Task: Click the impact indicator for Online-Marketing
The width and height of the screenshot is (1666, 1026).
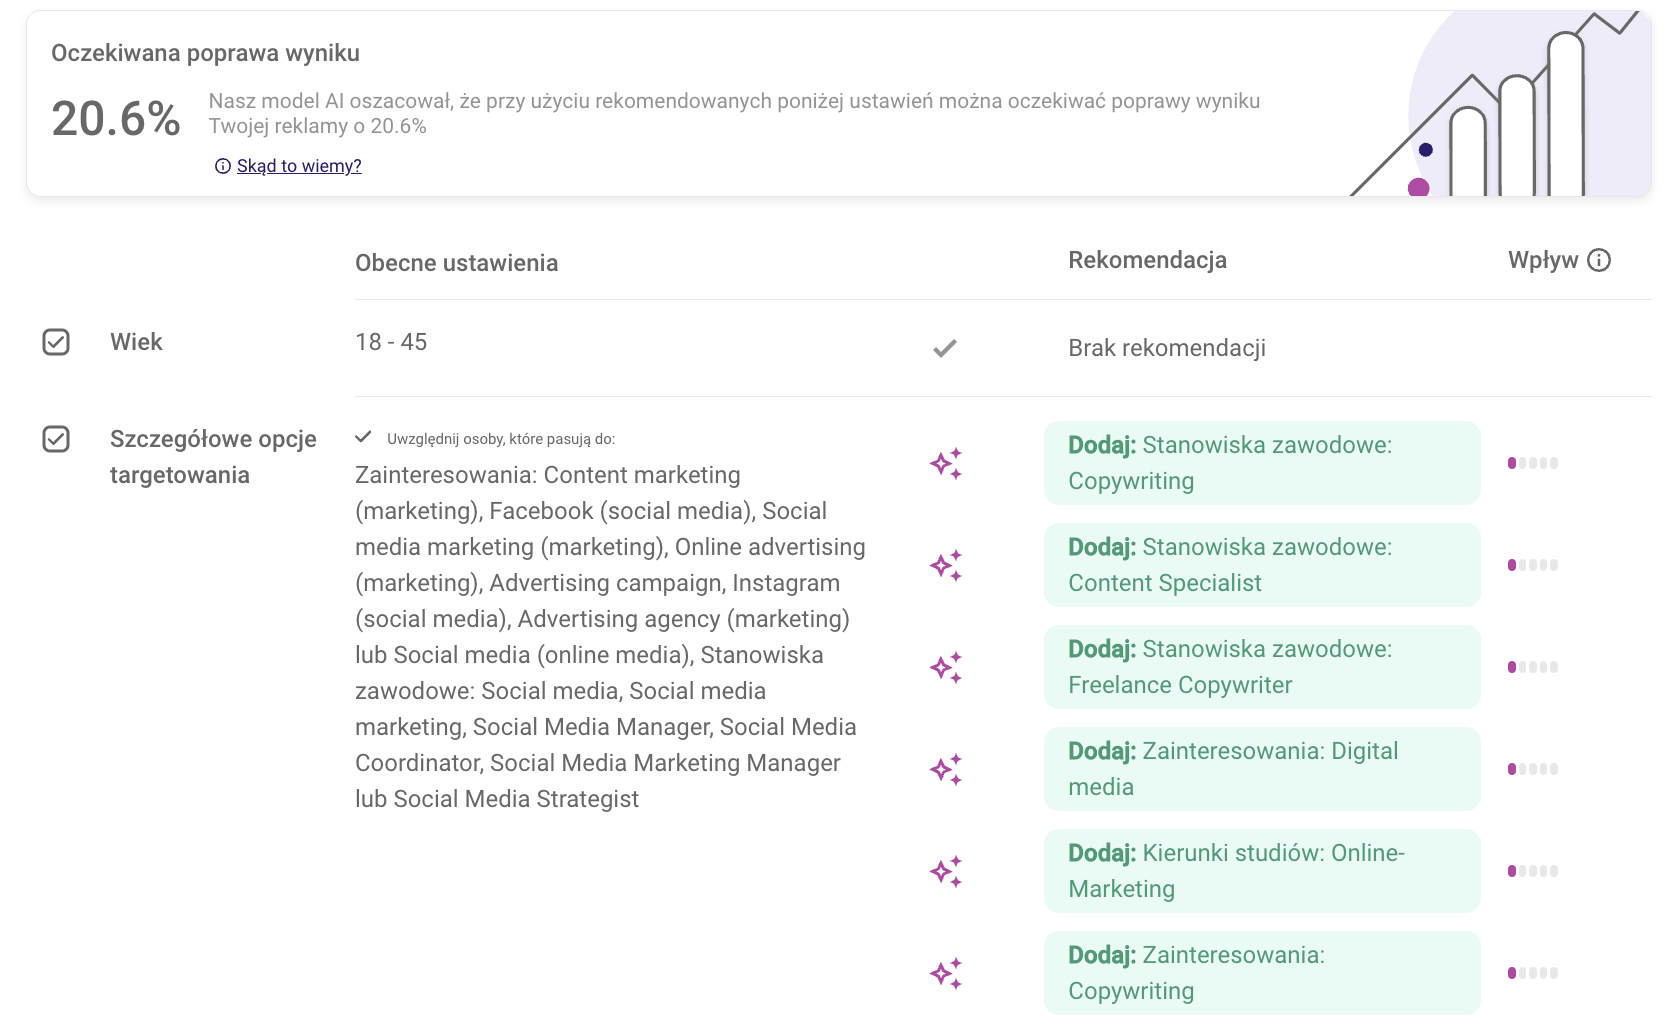Action: [1533, 871]
